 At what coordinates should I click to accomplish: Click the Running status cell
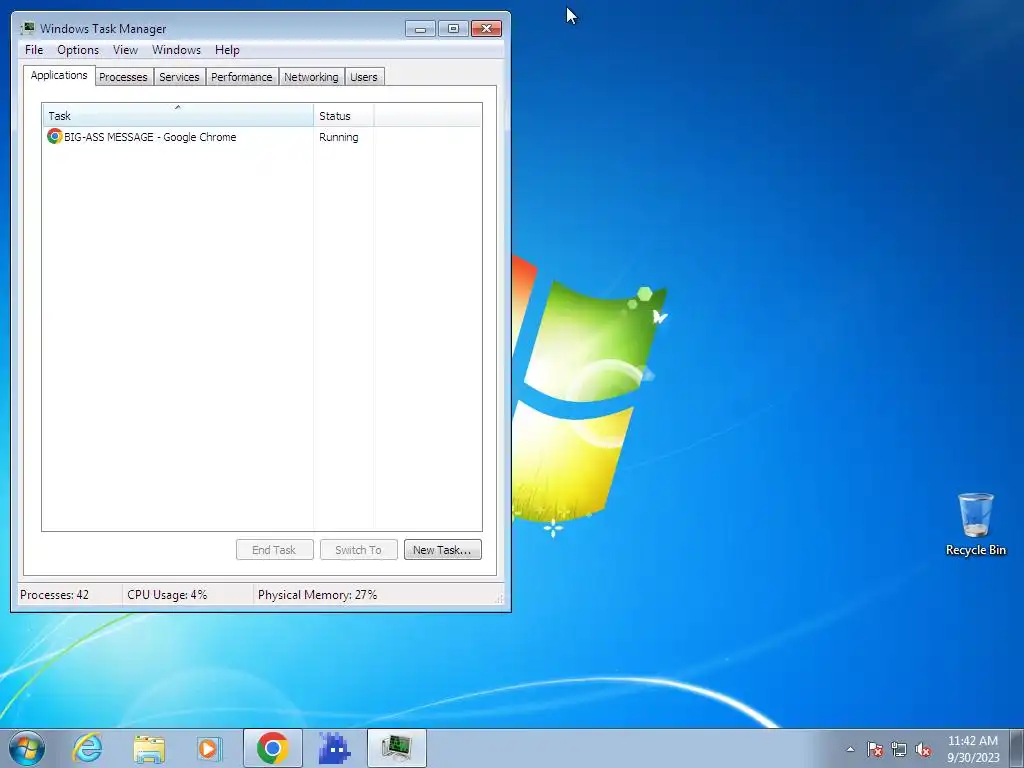tap(339, 137)
